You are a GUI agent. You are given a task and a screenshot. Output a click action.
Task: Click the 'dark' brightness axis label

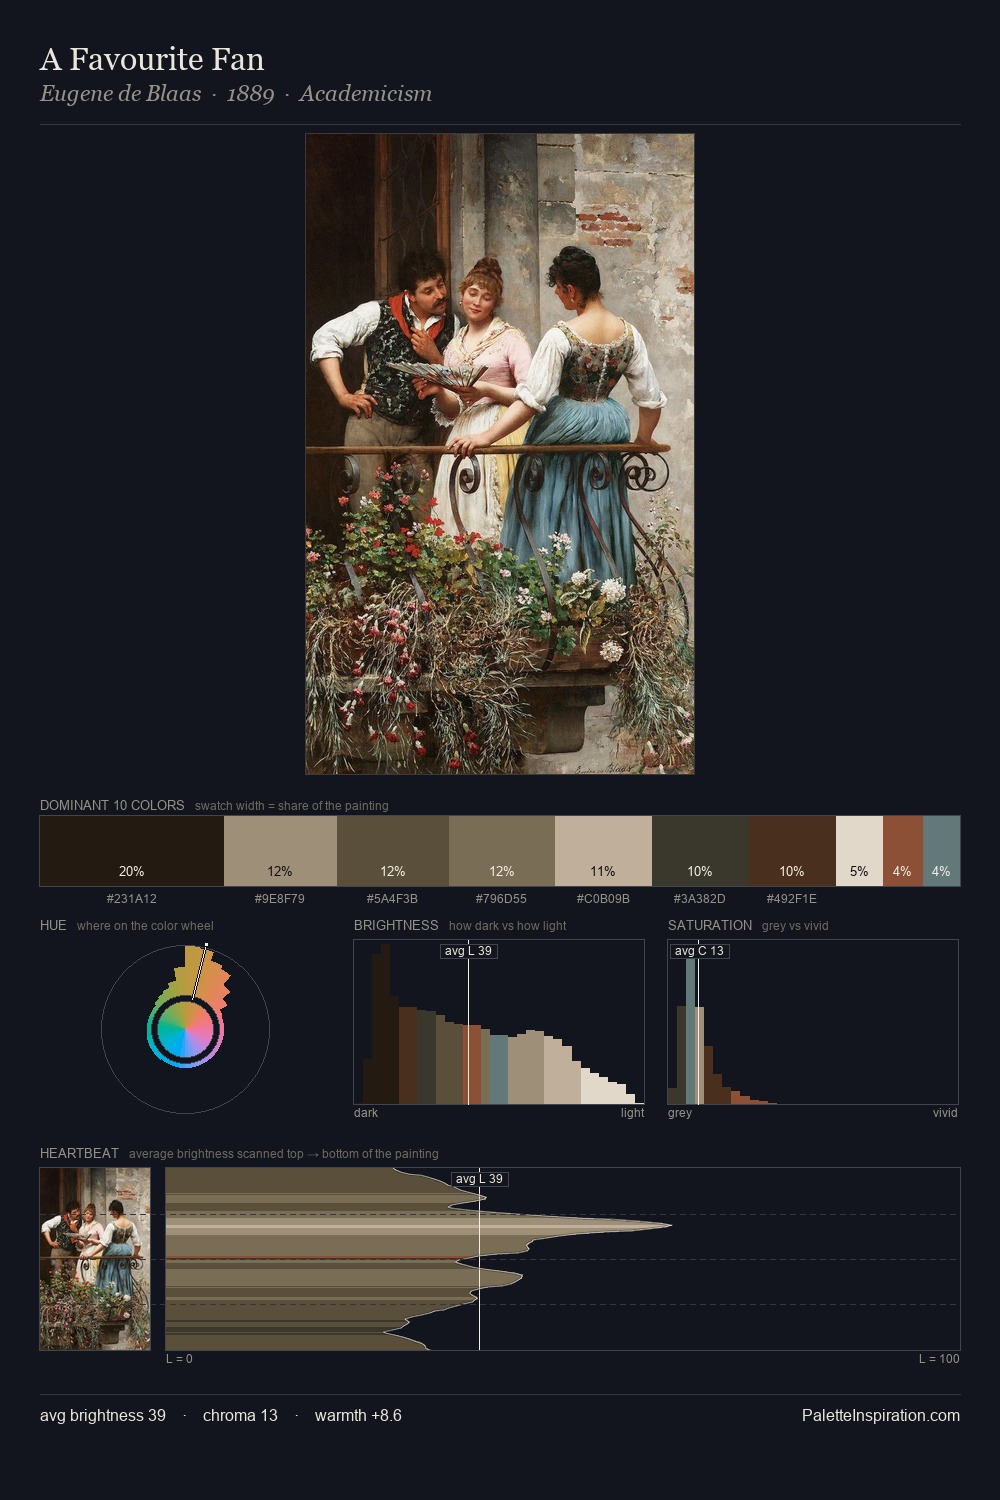(366, 1113)
